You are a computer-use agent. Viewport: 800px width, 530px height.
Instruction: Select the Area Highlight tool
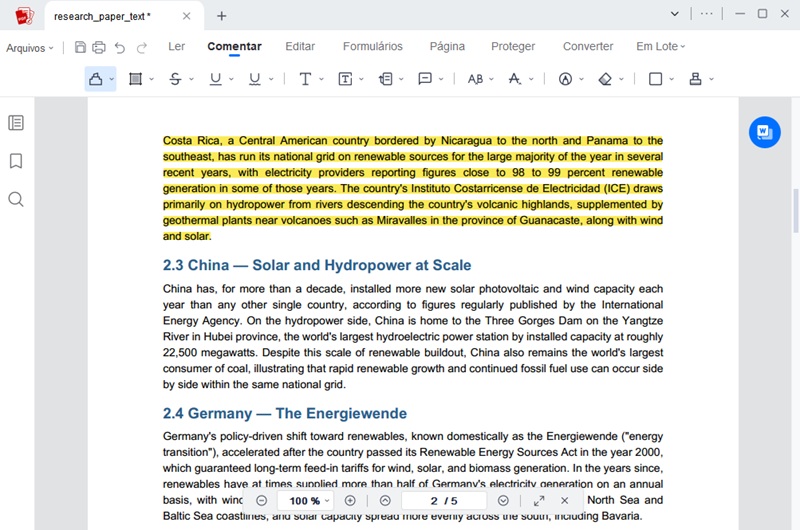(135, 79)
